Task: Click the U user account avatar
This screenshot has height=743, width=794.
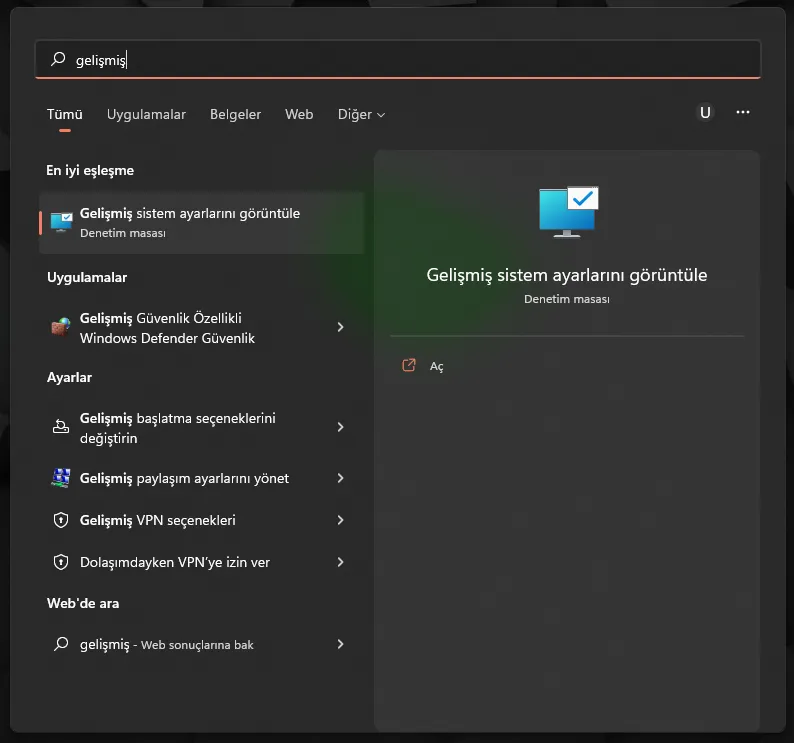Action: point(705,112)
